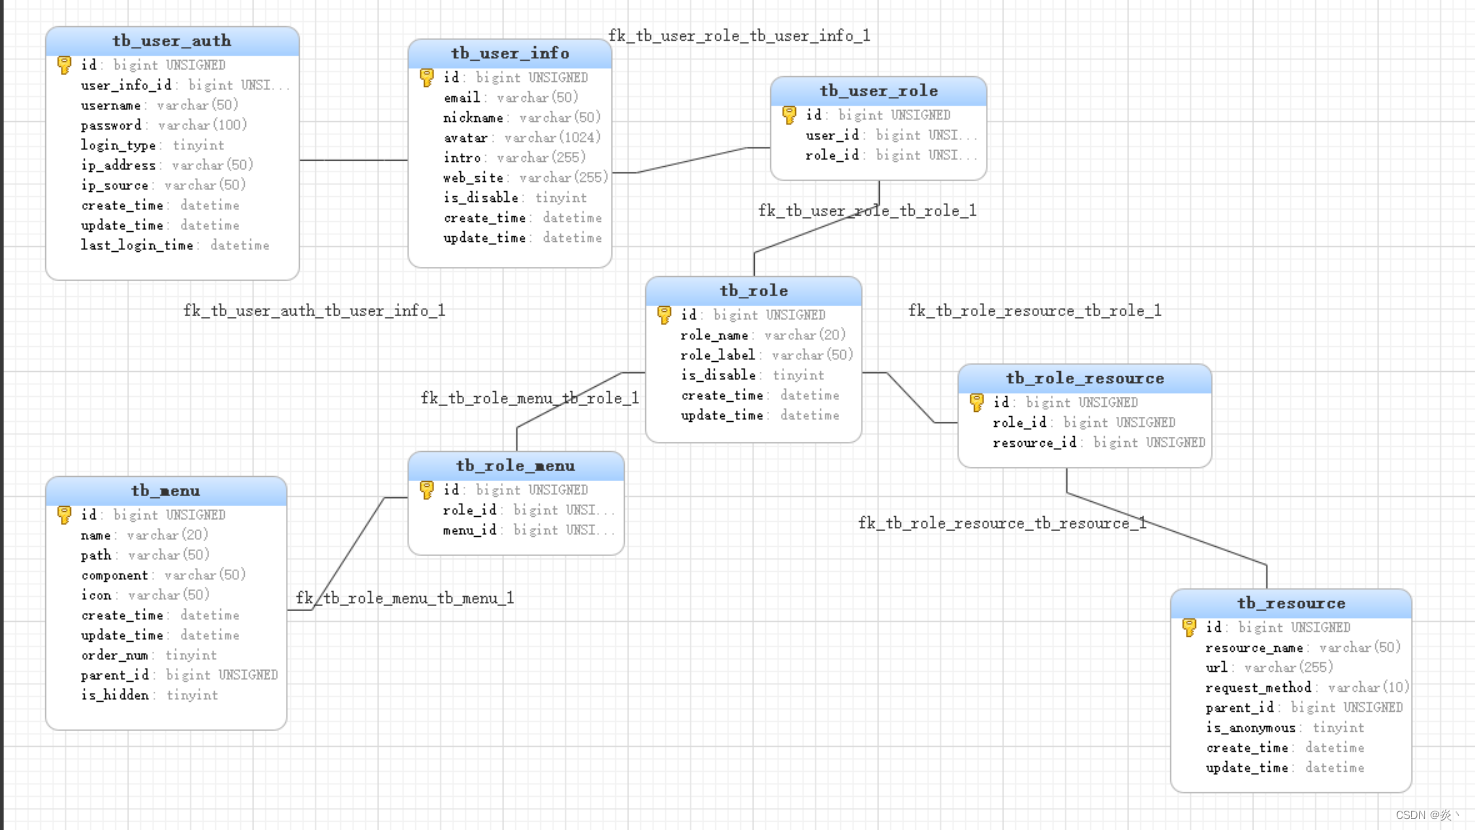Select the role_id field in tb_role_resource
The image size is (1475, 830).
[x=1084, y=423]
